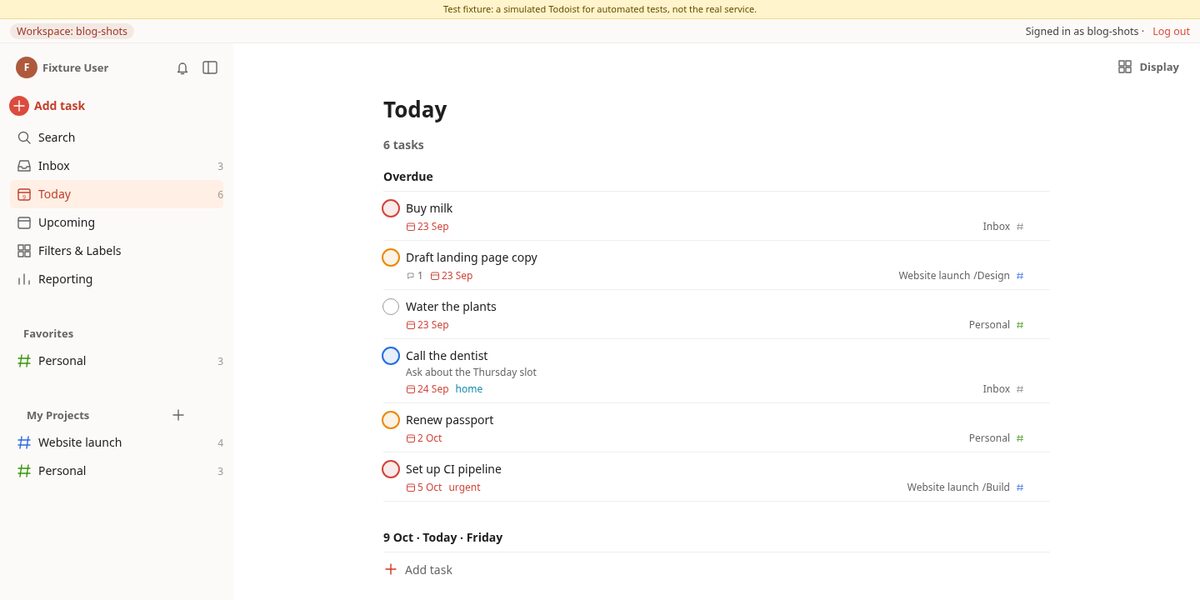Check off Draft landing page copy
The width and height of the screenshot is (1200, 600).
(x=391, y=258)
